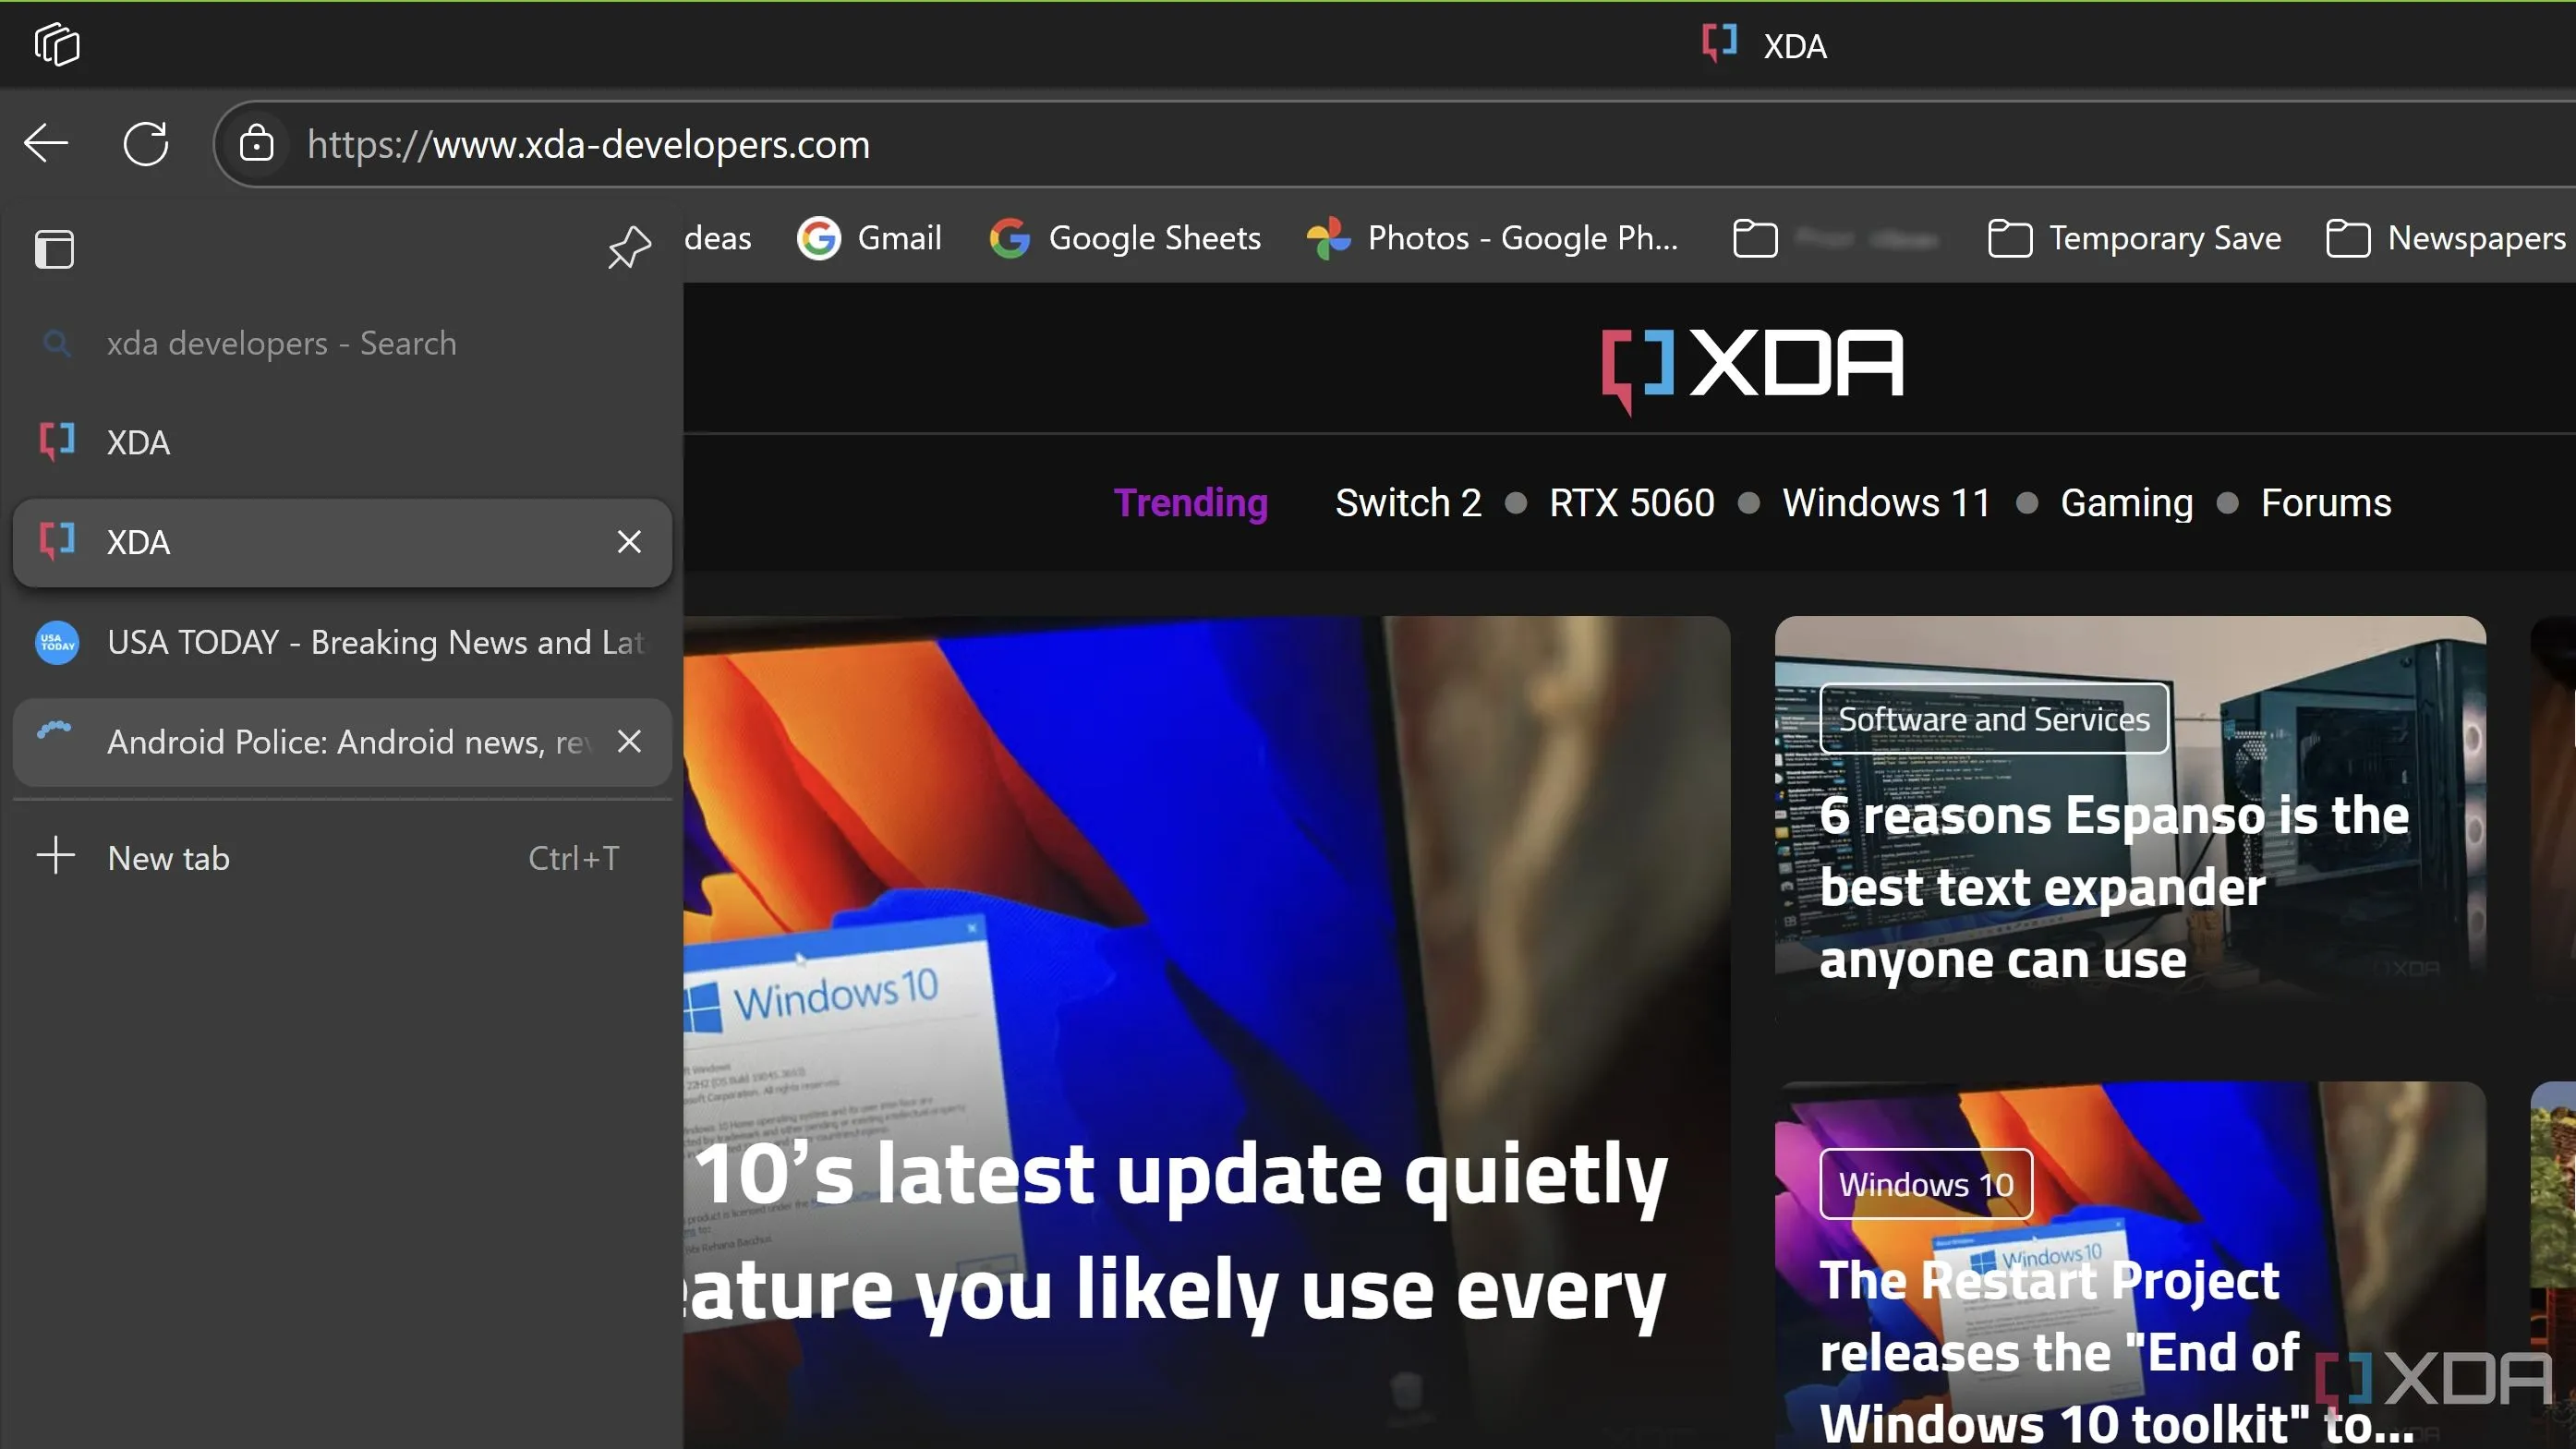Switch to xda developers Search tab
This screenshot has width=2576, height=1449.
tap(280, 343)
